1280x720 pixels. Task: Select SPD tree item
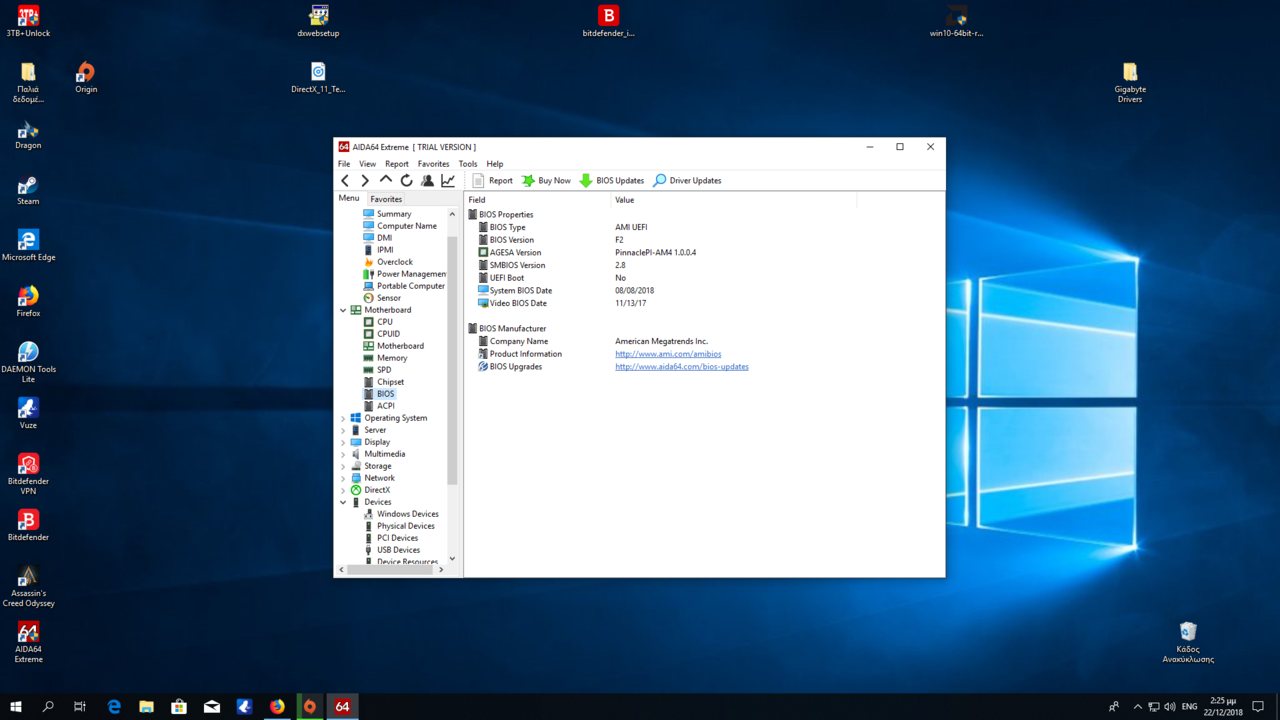(384, 370)
